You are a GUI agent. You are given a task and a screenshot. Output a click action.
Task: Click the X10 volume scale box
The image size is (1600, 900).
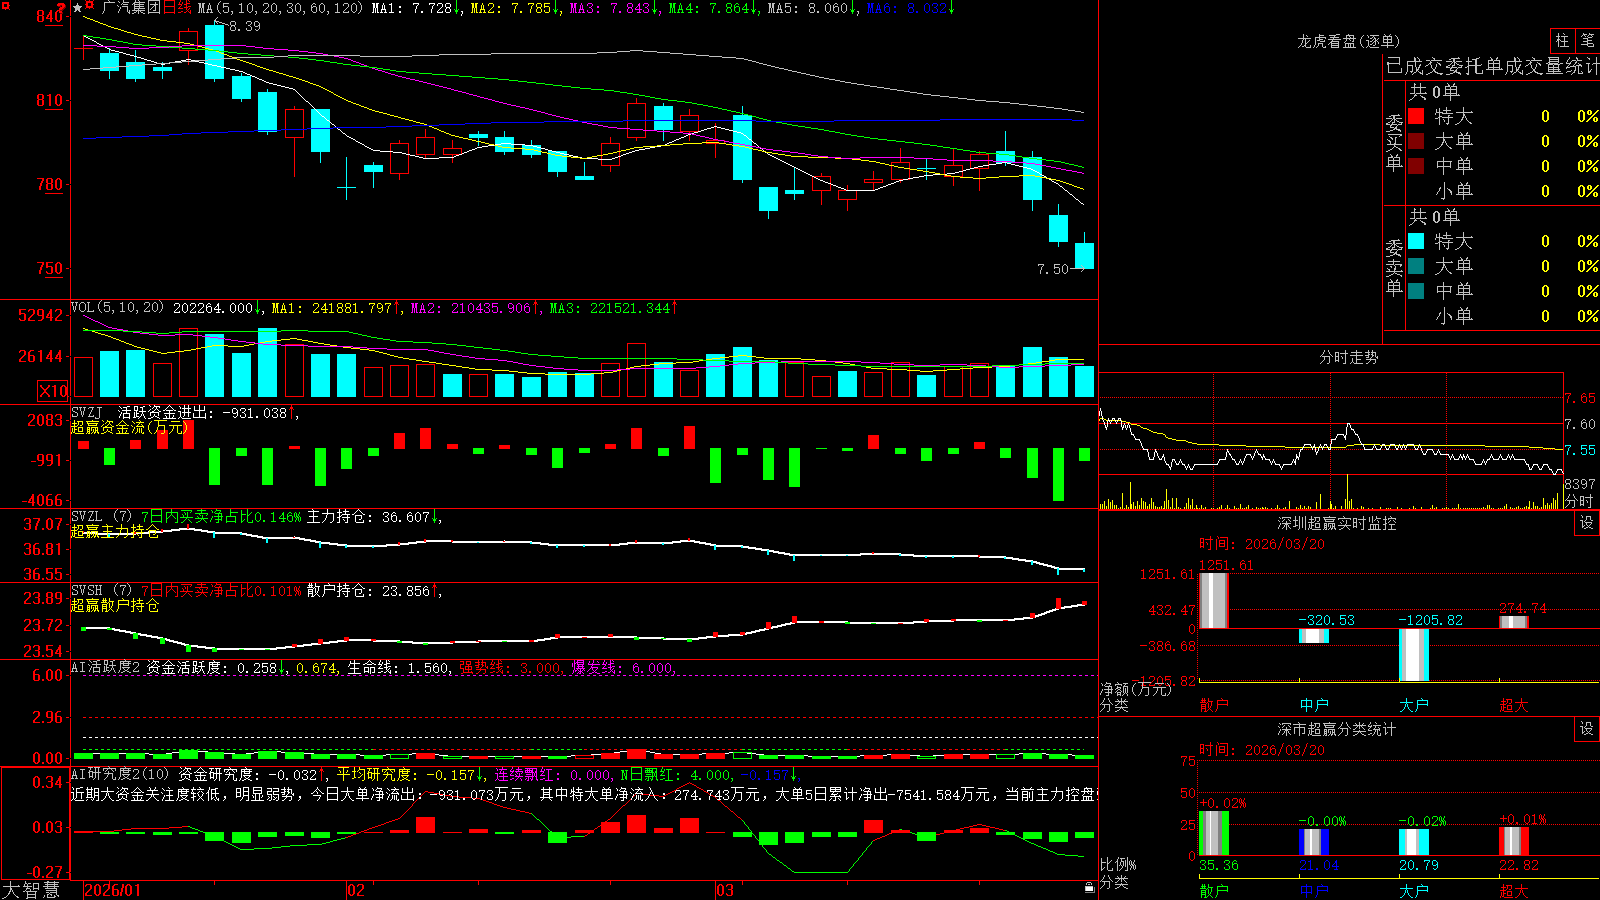[x=53, y=391]
